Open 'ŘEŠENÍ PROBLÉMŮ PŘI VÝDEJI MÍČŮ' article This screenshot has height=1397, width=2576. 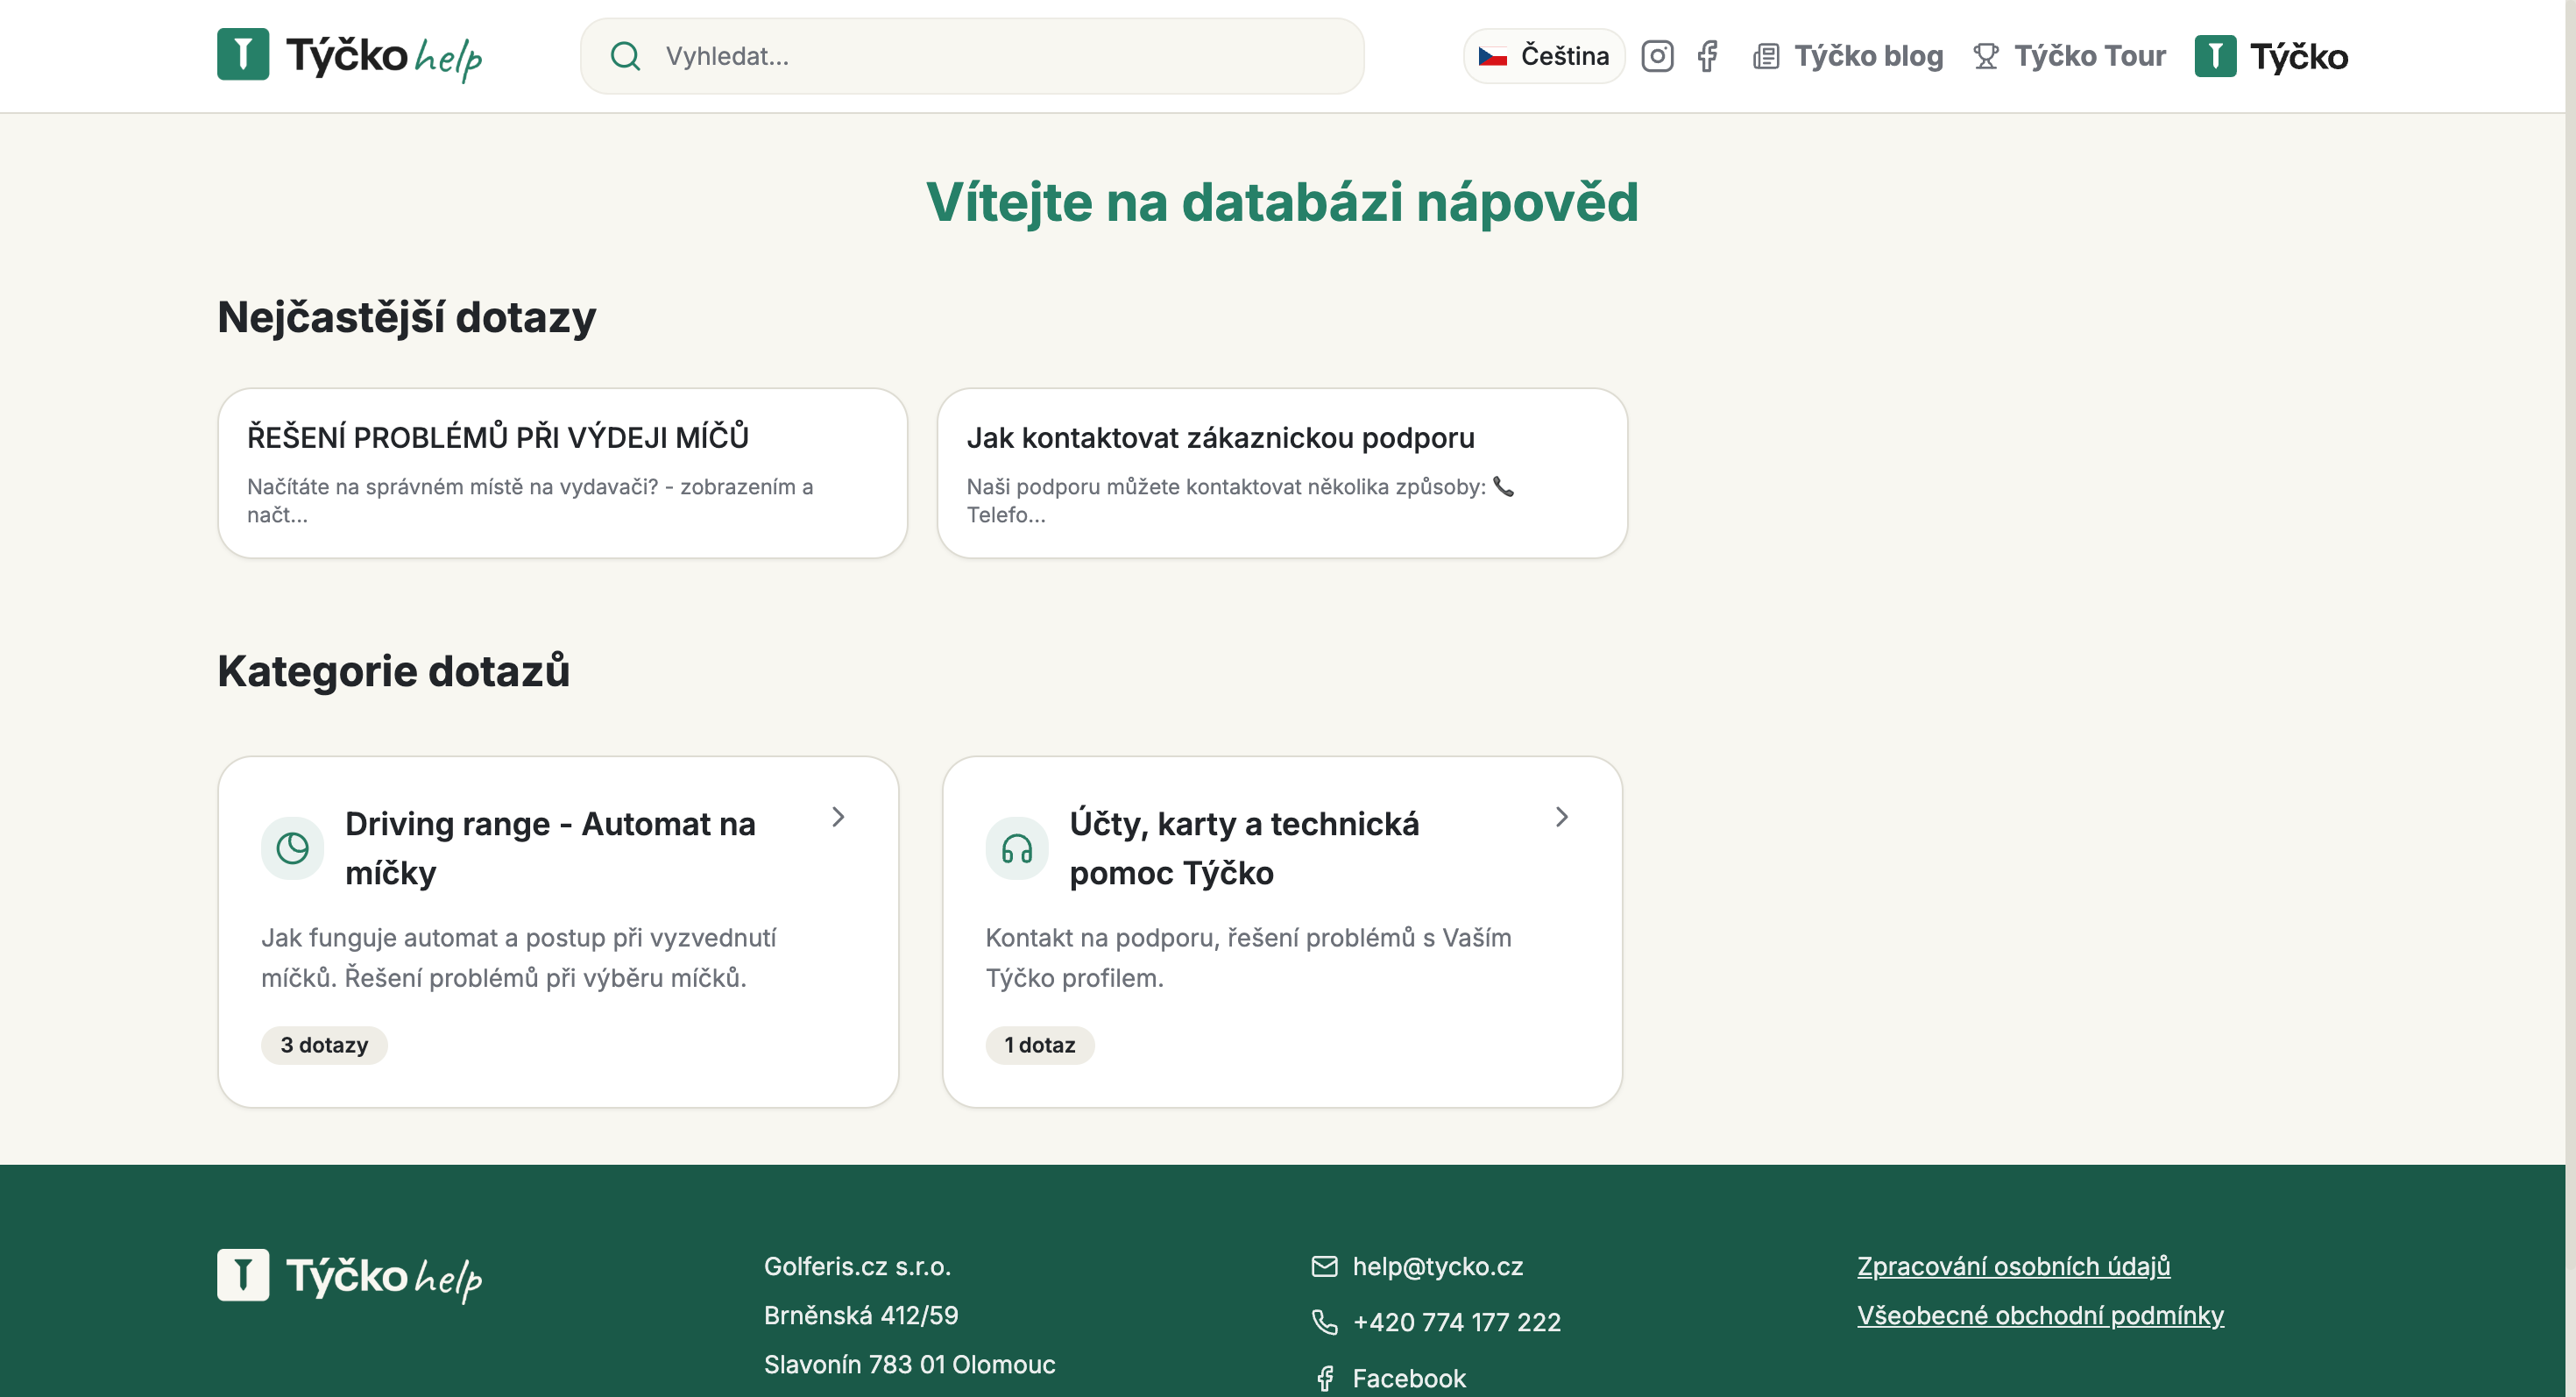(563, 473)
